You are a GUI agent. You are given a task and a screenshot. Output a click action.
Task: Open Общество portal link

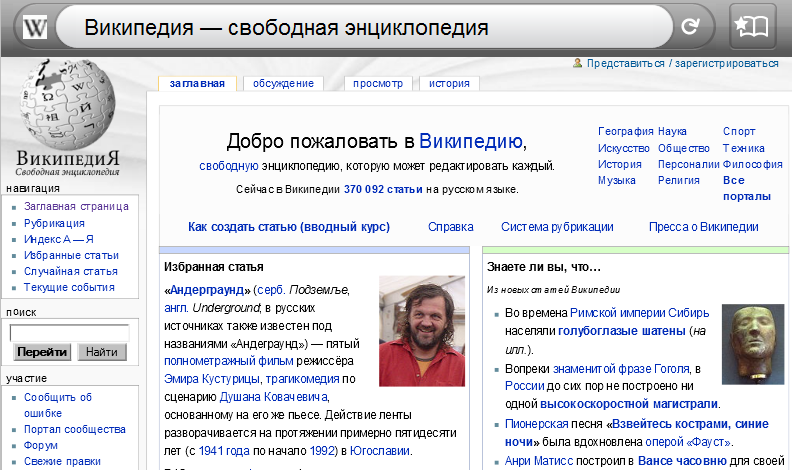coord(683,148)
